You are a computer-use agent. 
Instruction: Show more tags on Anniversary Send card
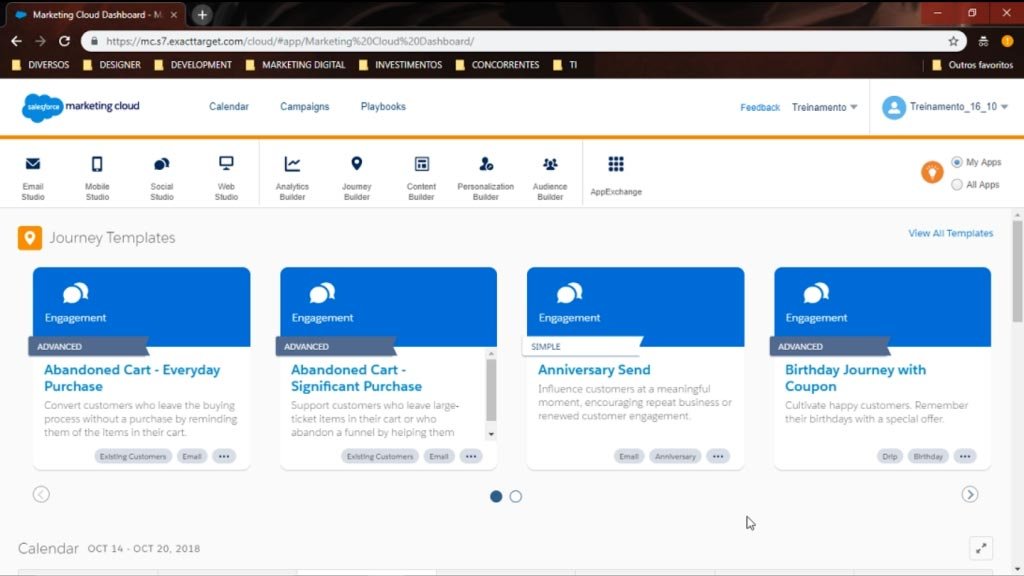[718, 456]
